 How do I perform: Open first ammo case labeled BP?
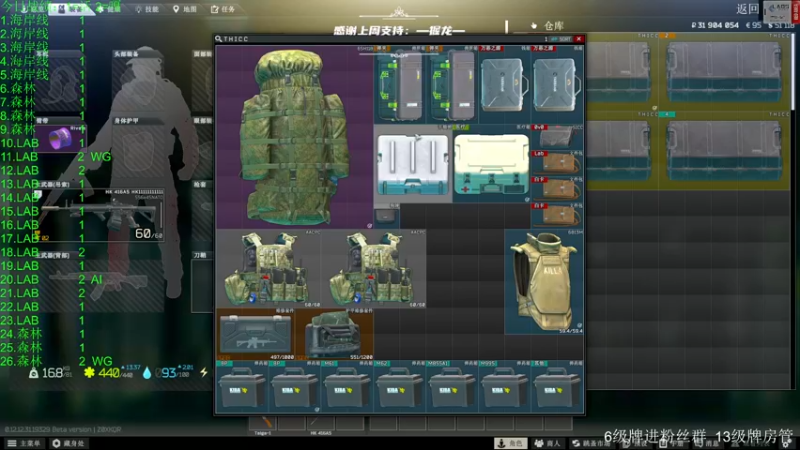[x=242, y=387]
